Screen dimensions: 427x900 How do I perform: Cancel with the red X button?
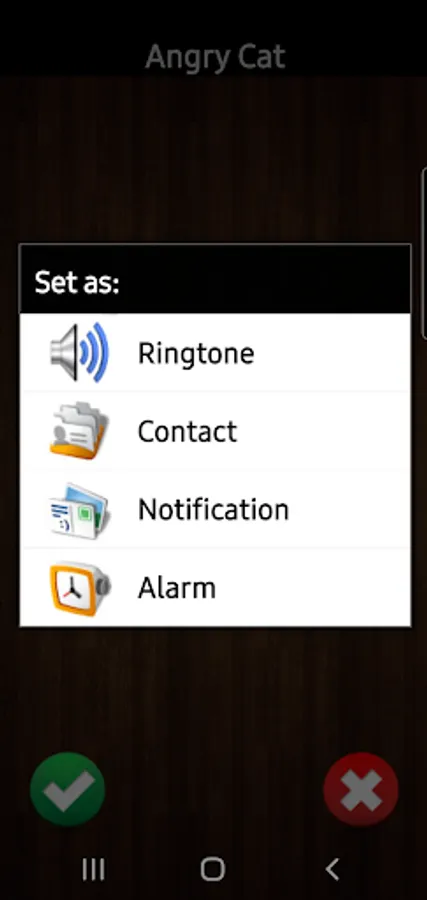point(361,789)
